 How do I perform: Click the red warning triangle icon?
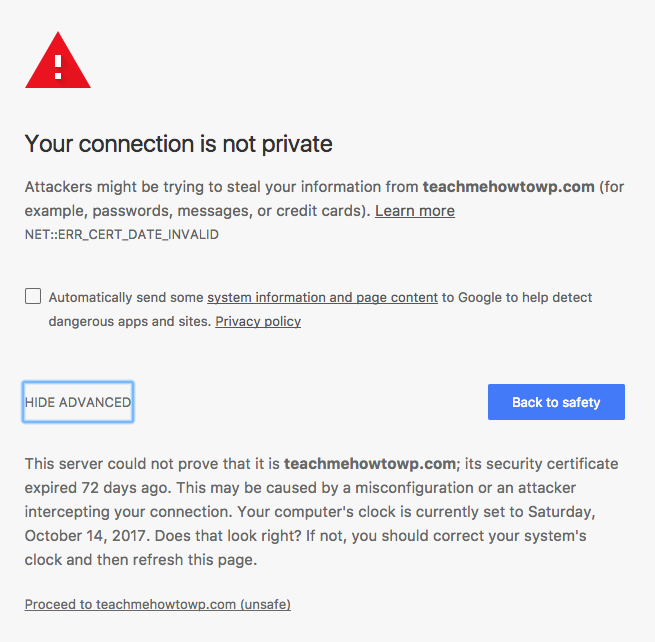point(58,63)
